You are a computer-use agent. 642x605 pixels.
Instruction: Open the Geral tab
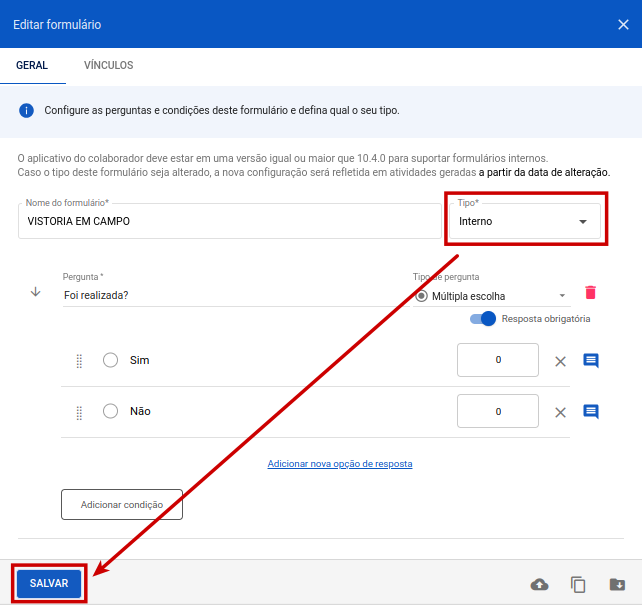(32, 66)
